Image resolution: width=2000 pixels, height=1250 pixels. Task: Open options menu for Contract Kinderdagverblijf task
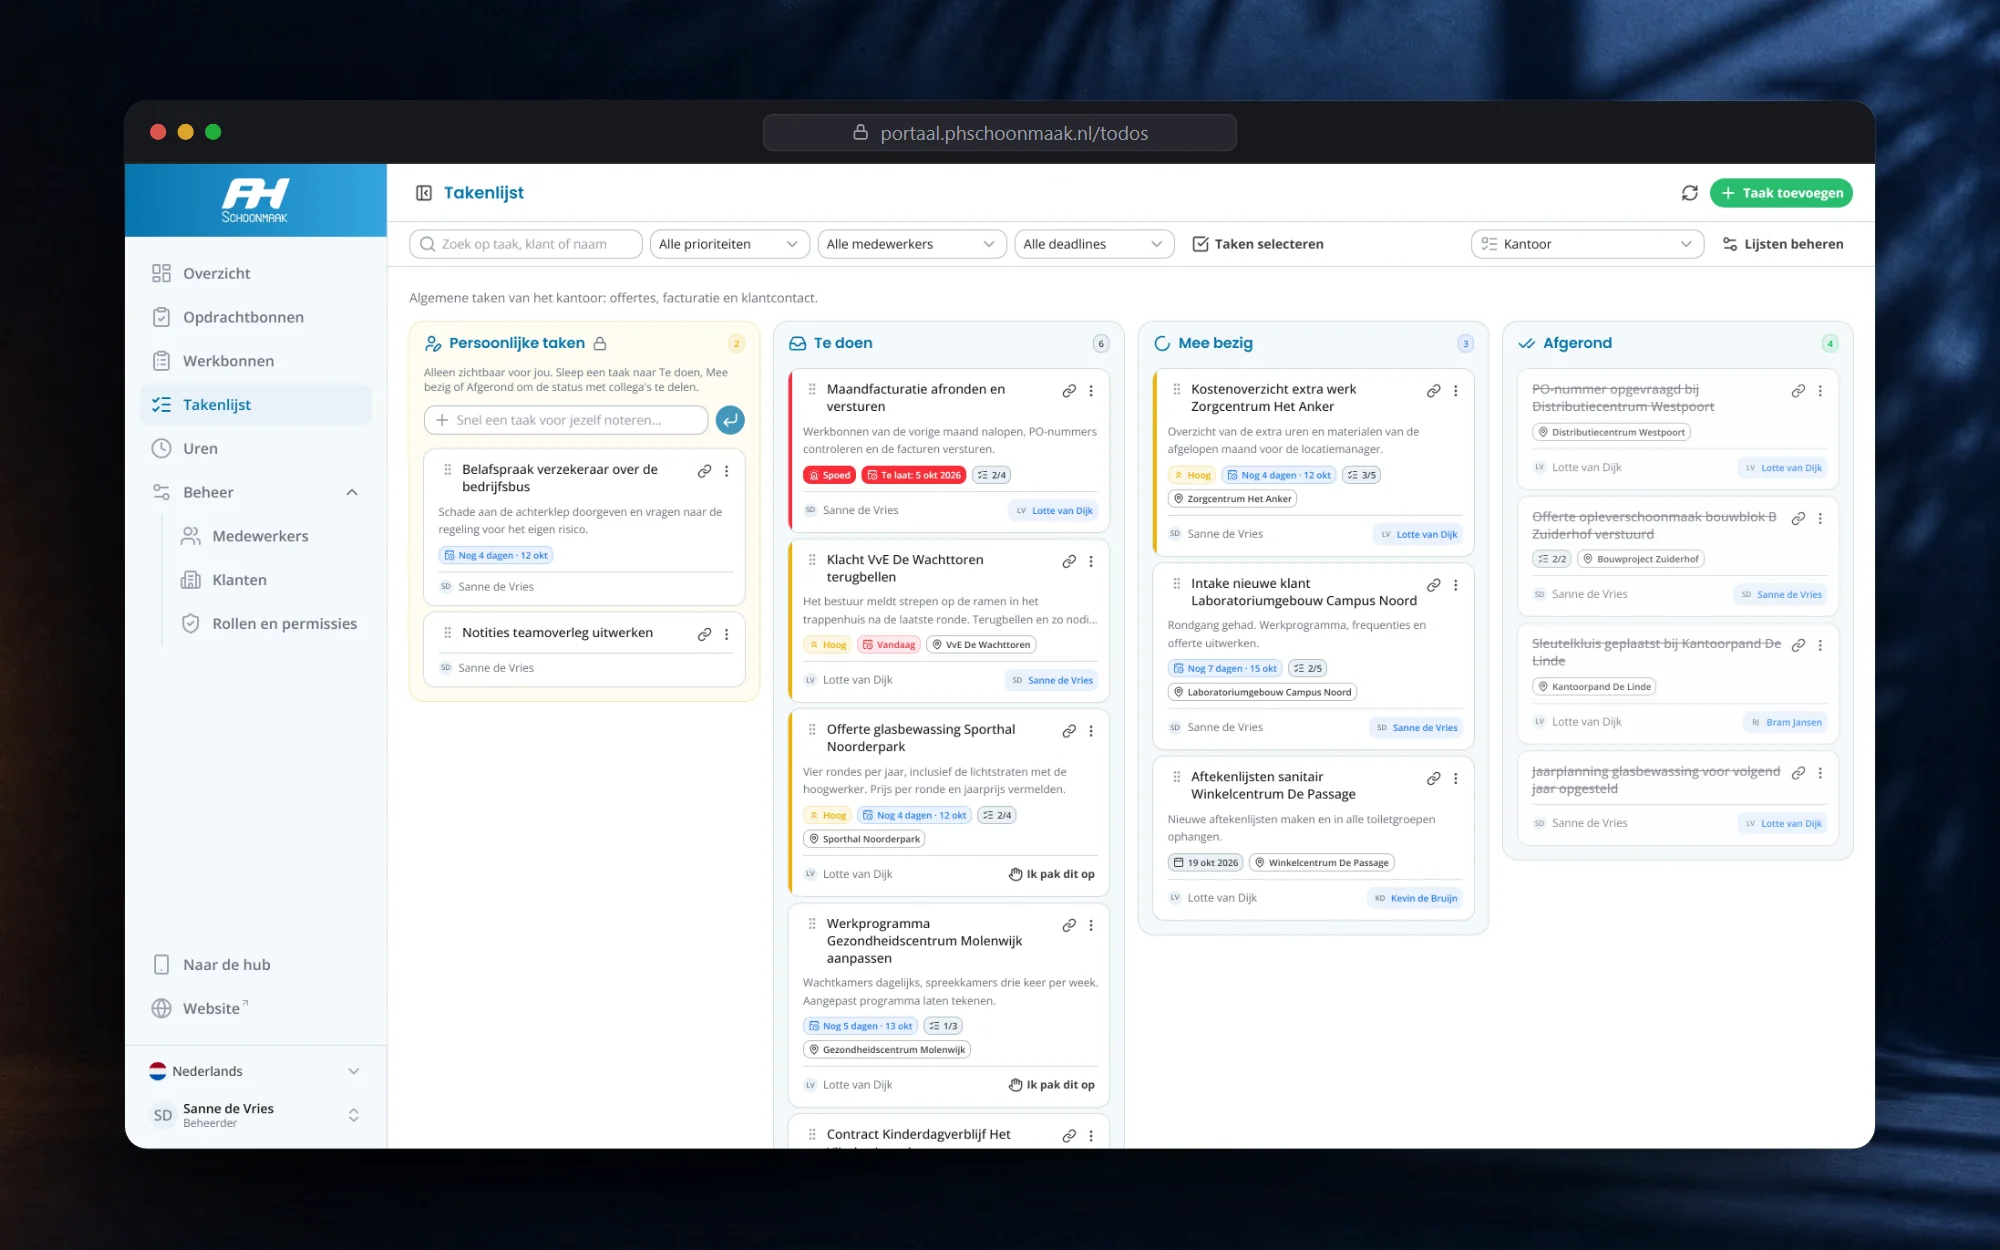(x=1091, y=1136)
